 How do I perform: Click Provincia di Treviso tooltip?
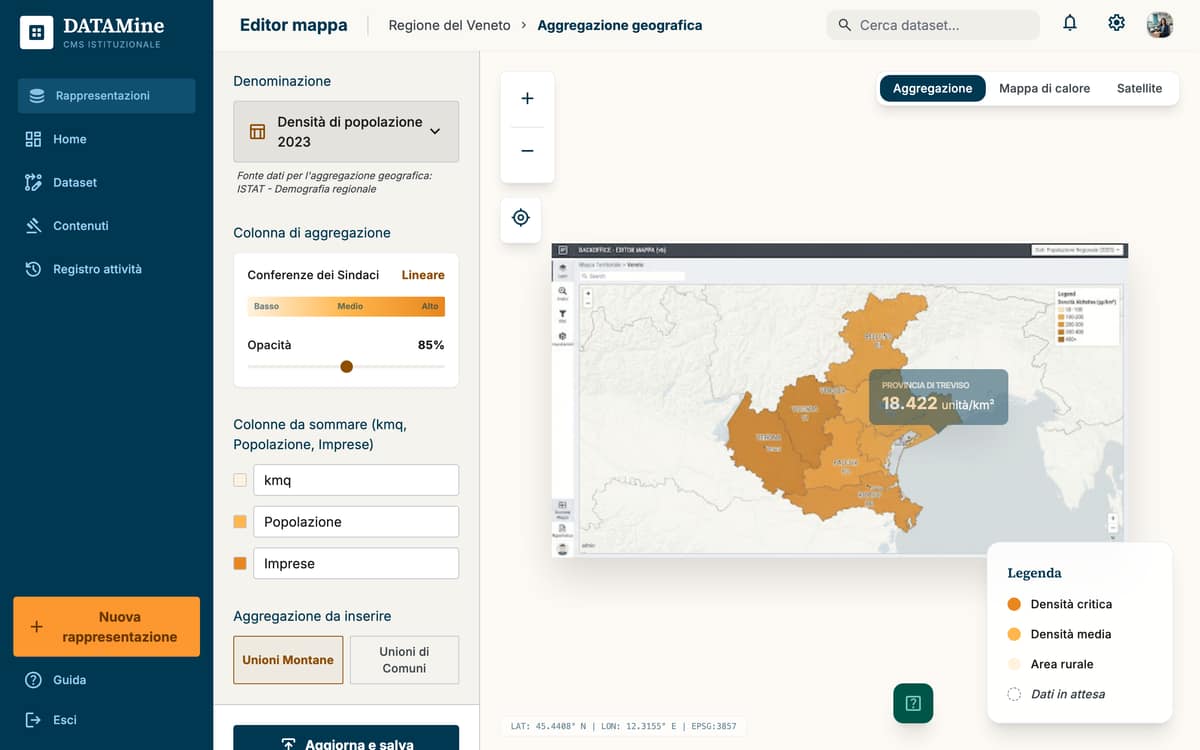(x=938, y=397)
